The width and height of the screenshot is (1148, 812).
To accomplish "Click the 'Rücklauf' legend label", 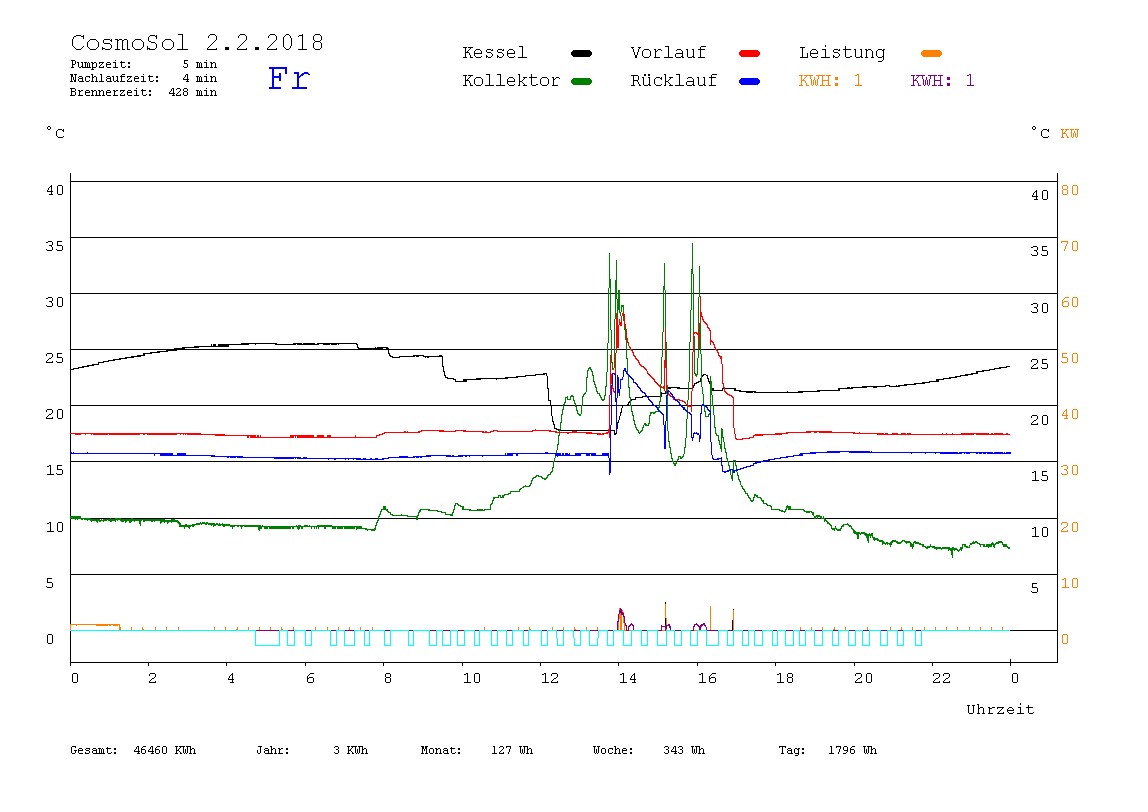I will (674, 81).
